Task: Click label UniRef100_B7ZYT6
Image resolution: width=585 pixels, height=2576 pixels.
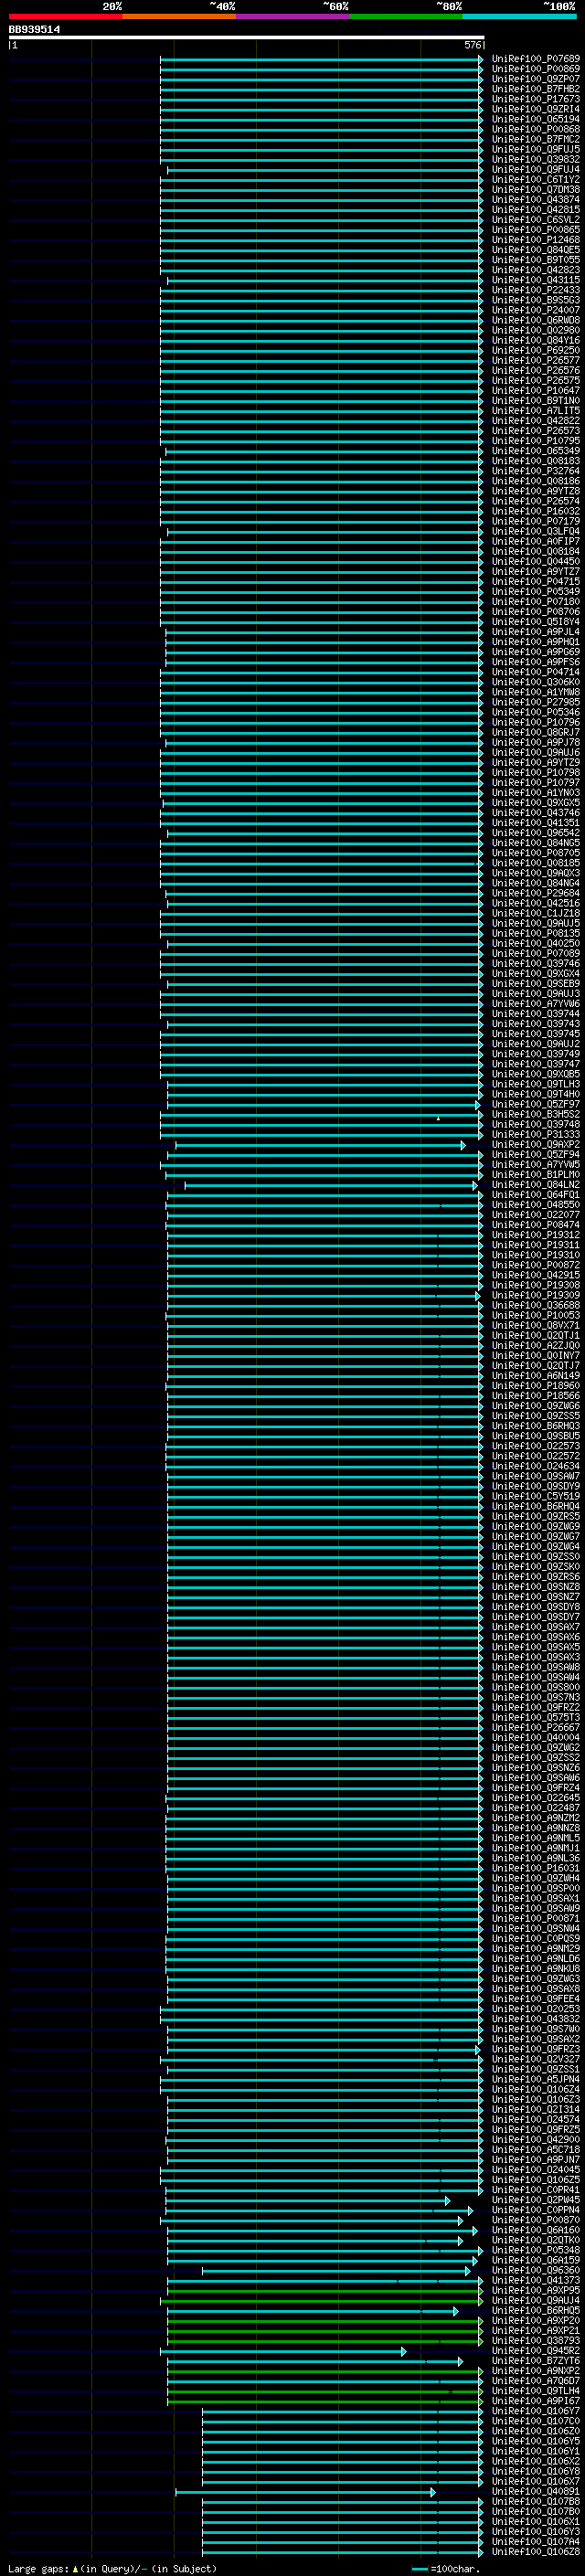Action: [x=536, y=2360]
